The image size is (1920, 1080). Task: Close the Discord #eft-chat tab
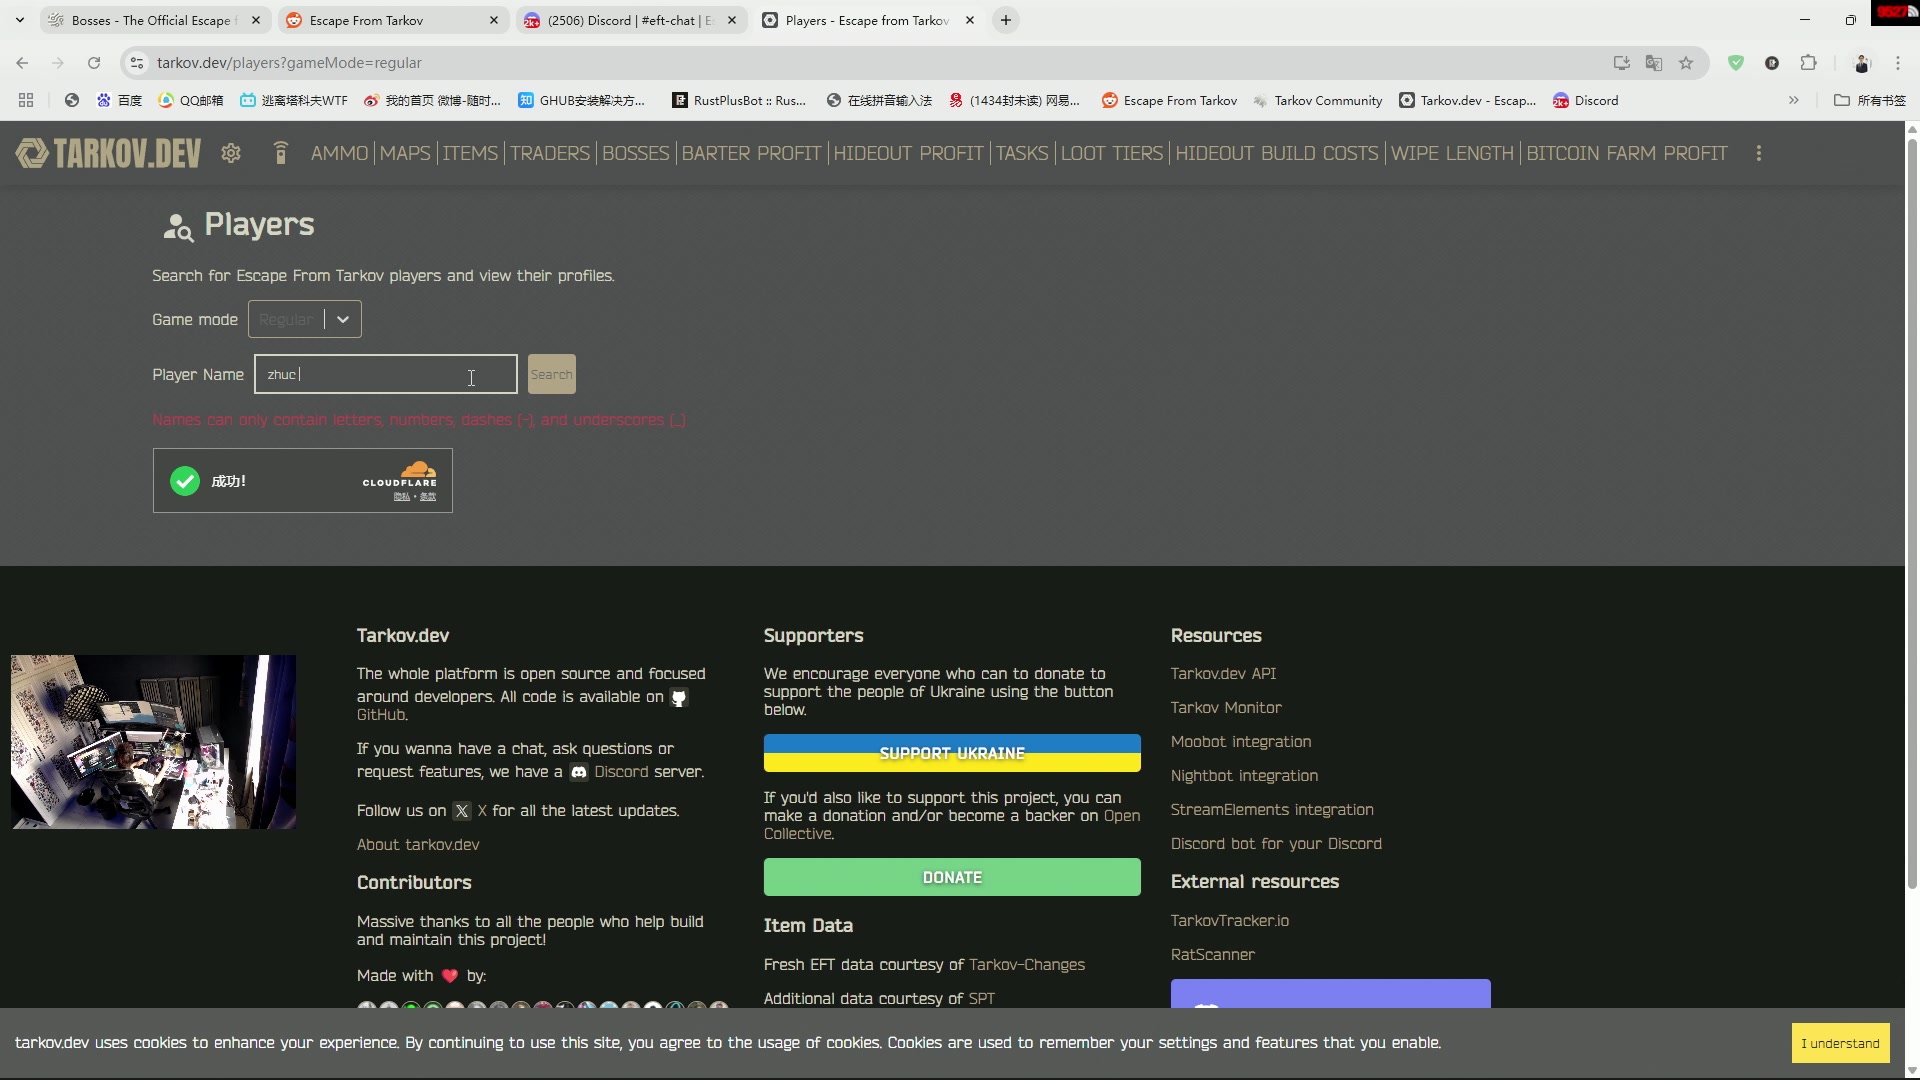pos(732,20)
